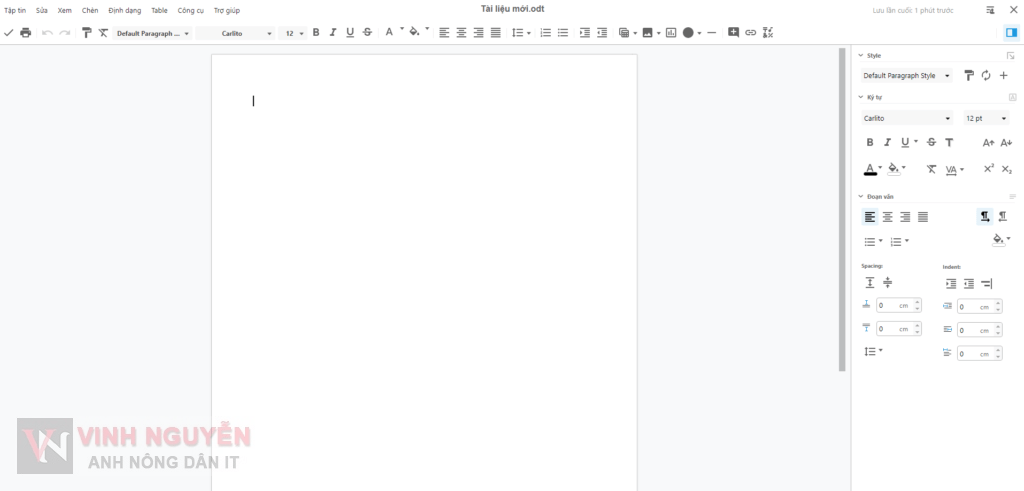Image resolution: width=1024 pixels, height=491 pixels.
Task: Click the insert hyperlink icon
Action: [751, 33]
